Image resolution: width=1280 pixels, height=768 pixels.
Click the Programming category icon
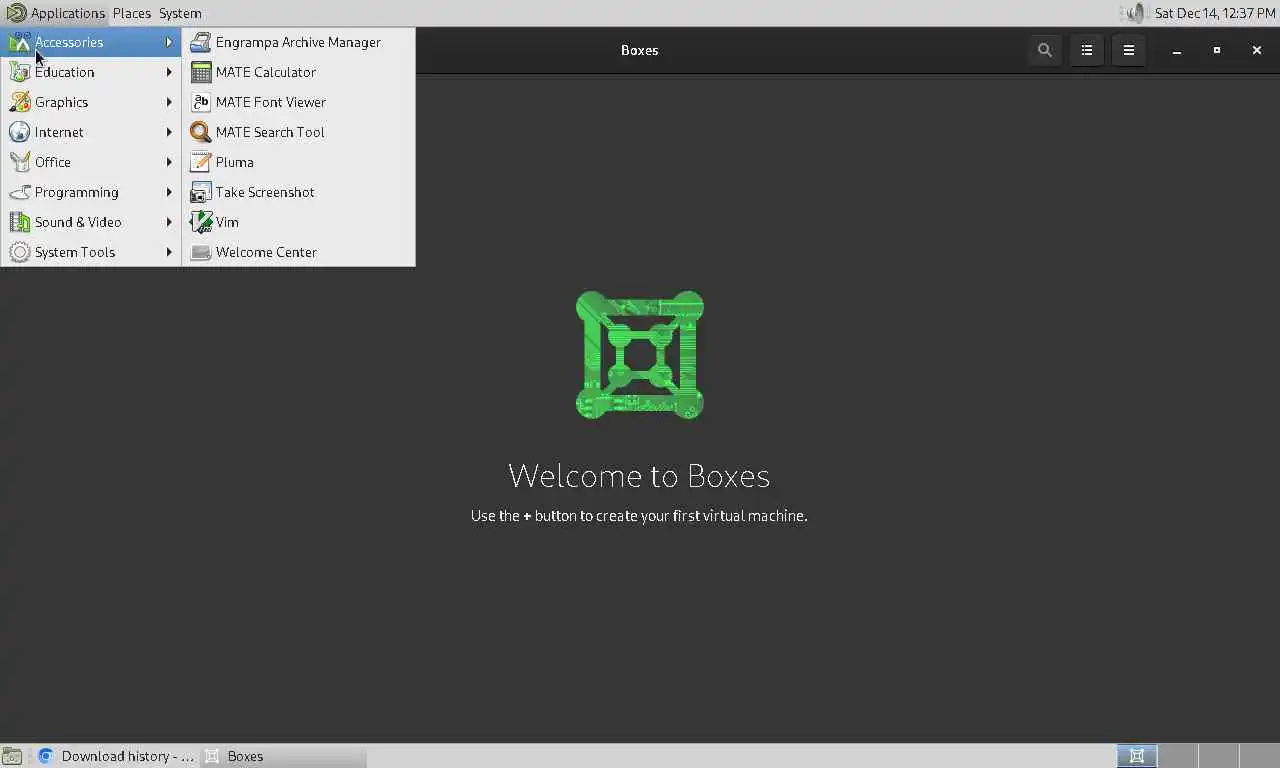(19, 192)
